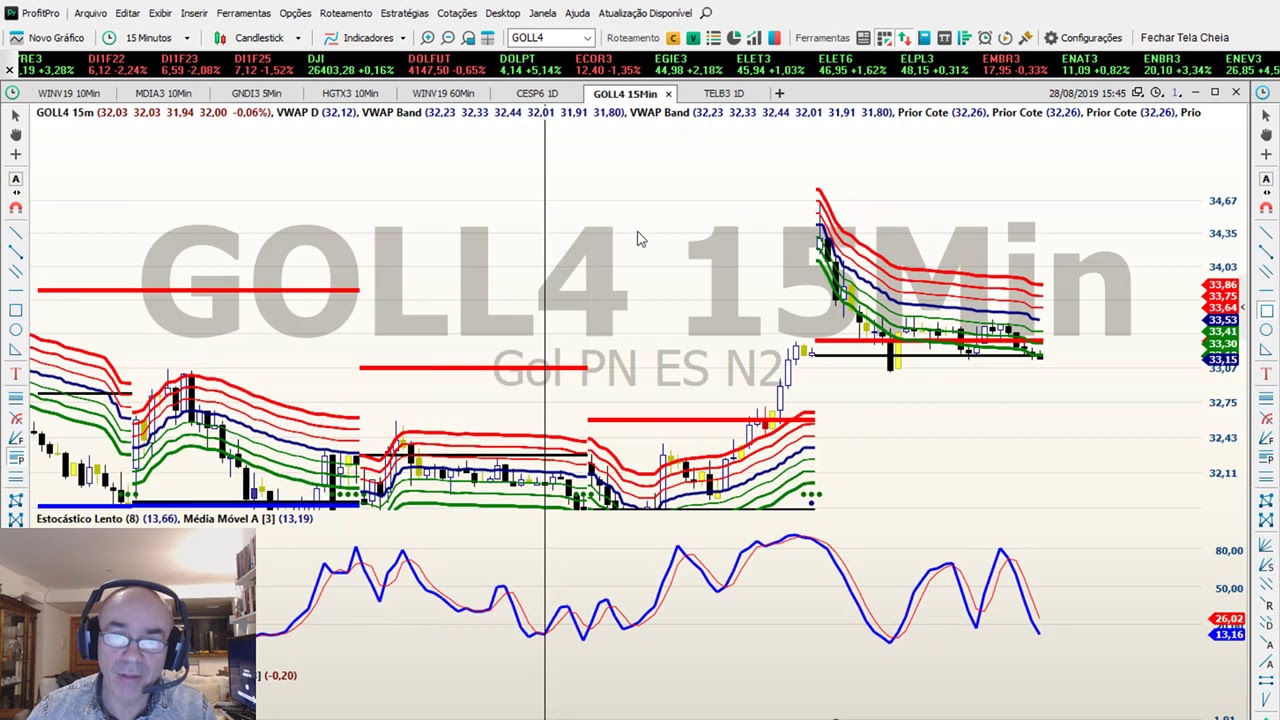Open the Estratégias menu
The height and width of the screenshot is (720, 1280).
tap(404, 13)
